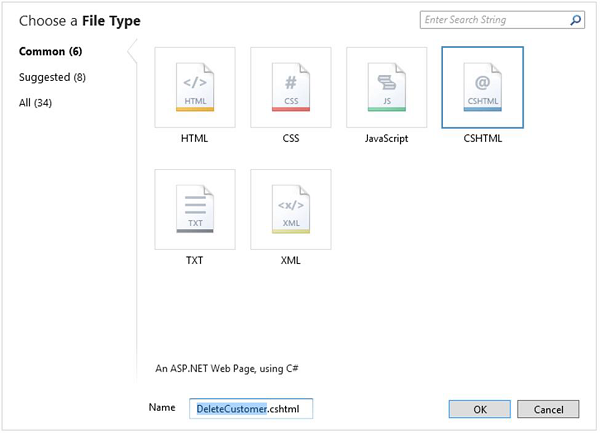Cancel the file type dialog

(548, 409)
